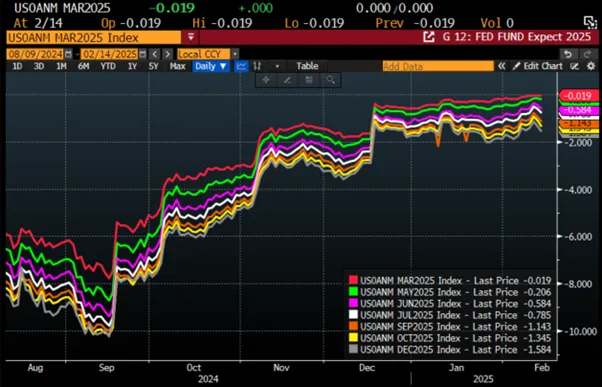Click the Local CCY currency field

(204, 54)
